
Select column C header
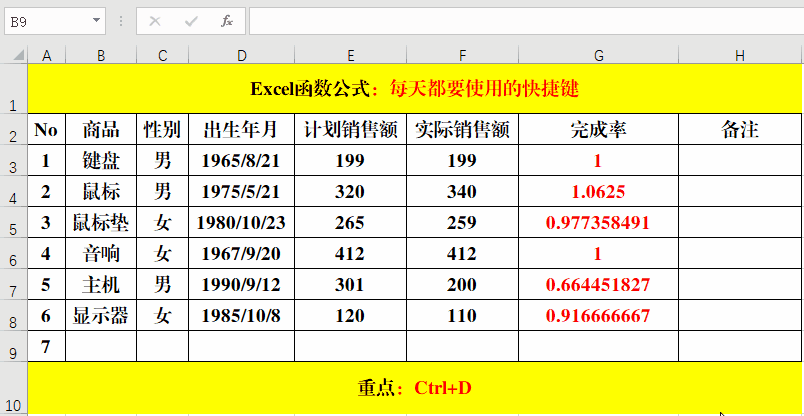tap(163, 55)
